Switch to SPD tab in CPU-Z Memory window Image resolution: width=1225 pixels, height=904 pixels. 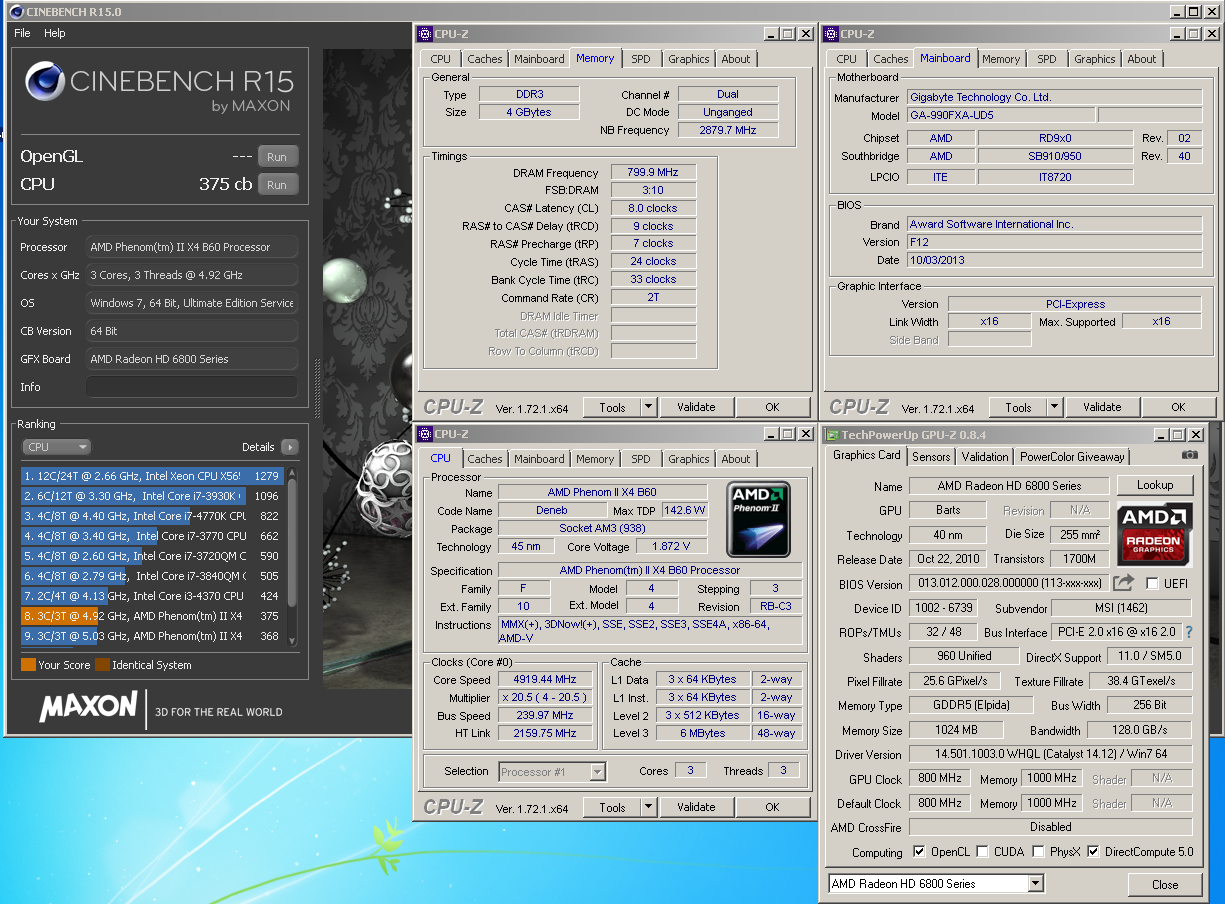(641, 59)
